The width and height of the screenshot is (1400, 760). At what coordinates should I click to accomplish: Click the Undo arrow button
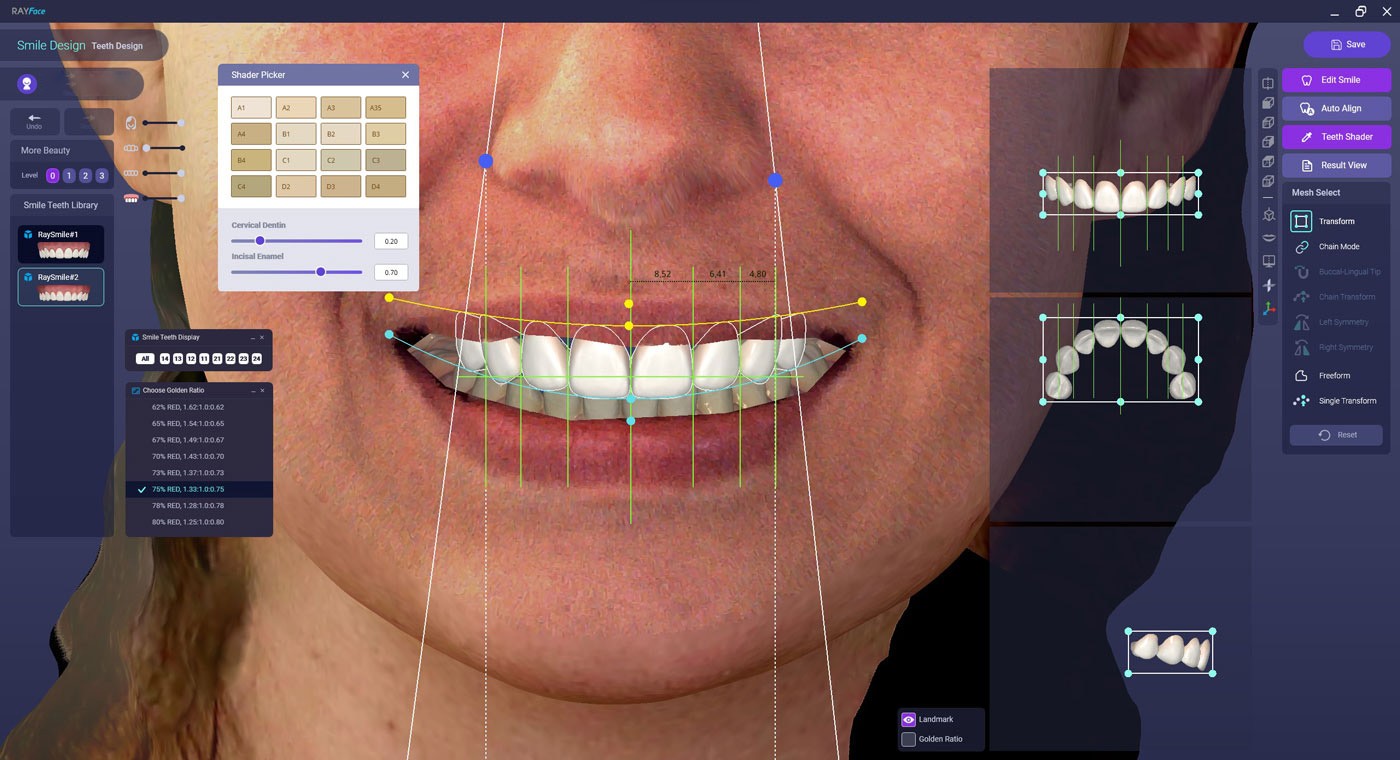(34, 122)
